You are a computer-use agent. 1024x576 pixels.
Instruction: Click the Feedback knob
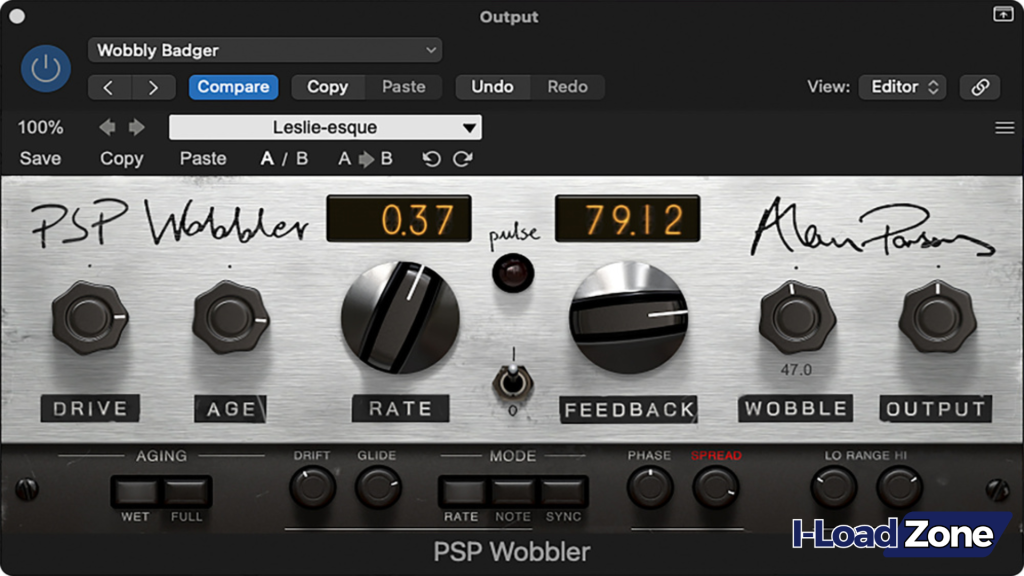pyautogui.click(x=629, y=318)
